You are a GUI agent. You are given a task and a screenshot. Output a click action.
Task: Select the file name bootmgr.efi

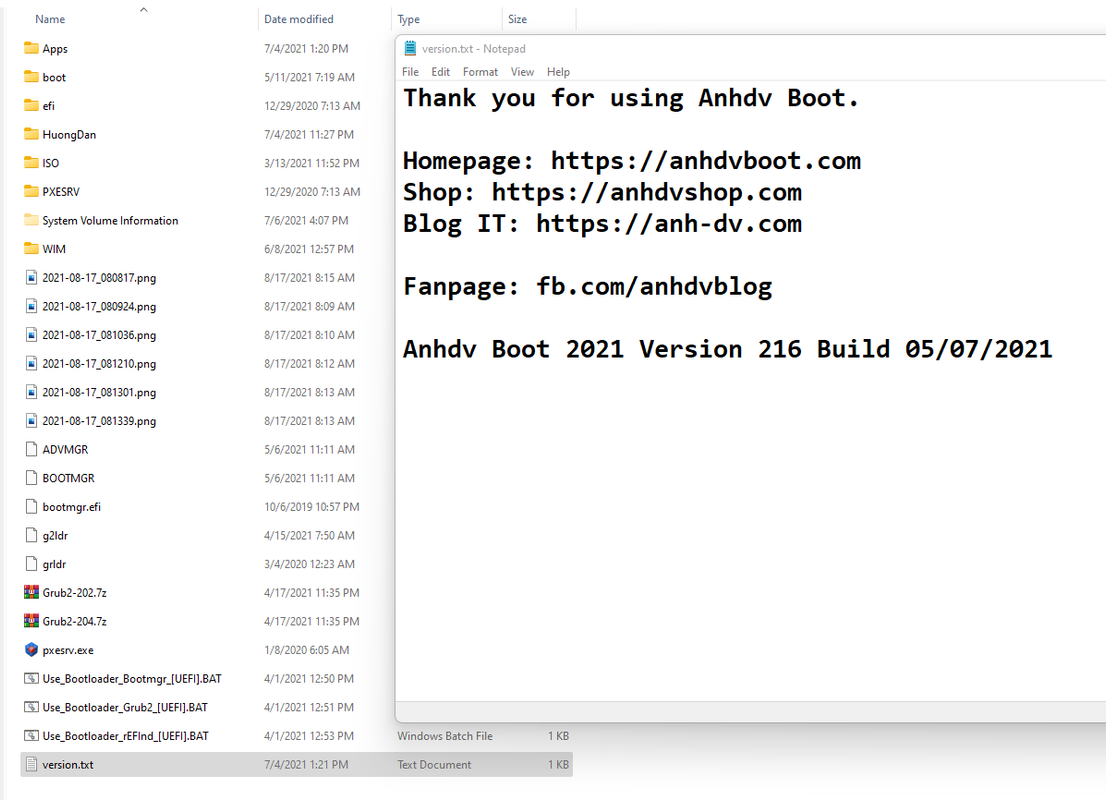point(71,507)
